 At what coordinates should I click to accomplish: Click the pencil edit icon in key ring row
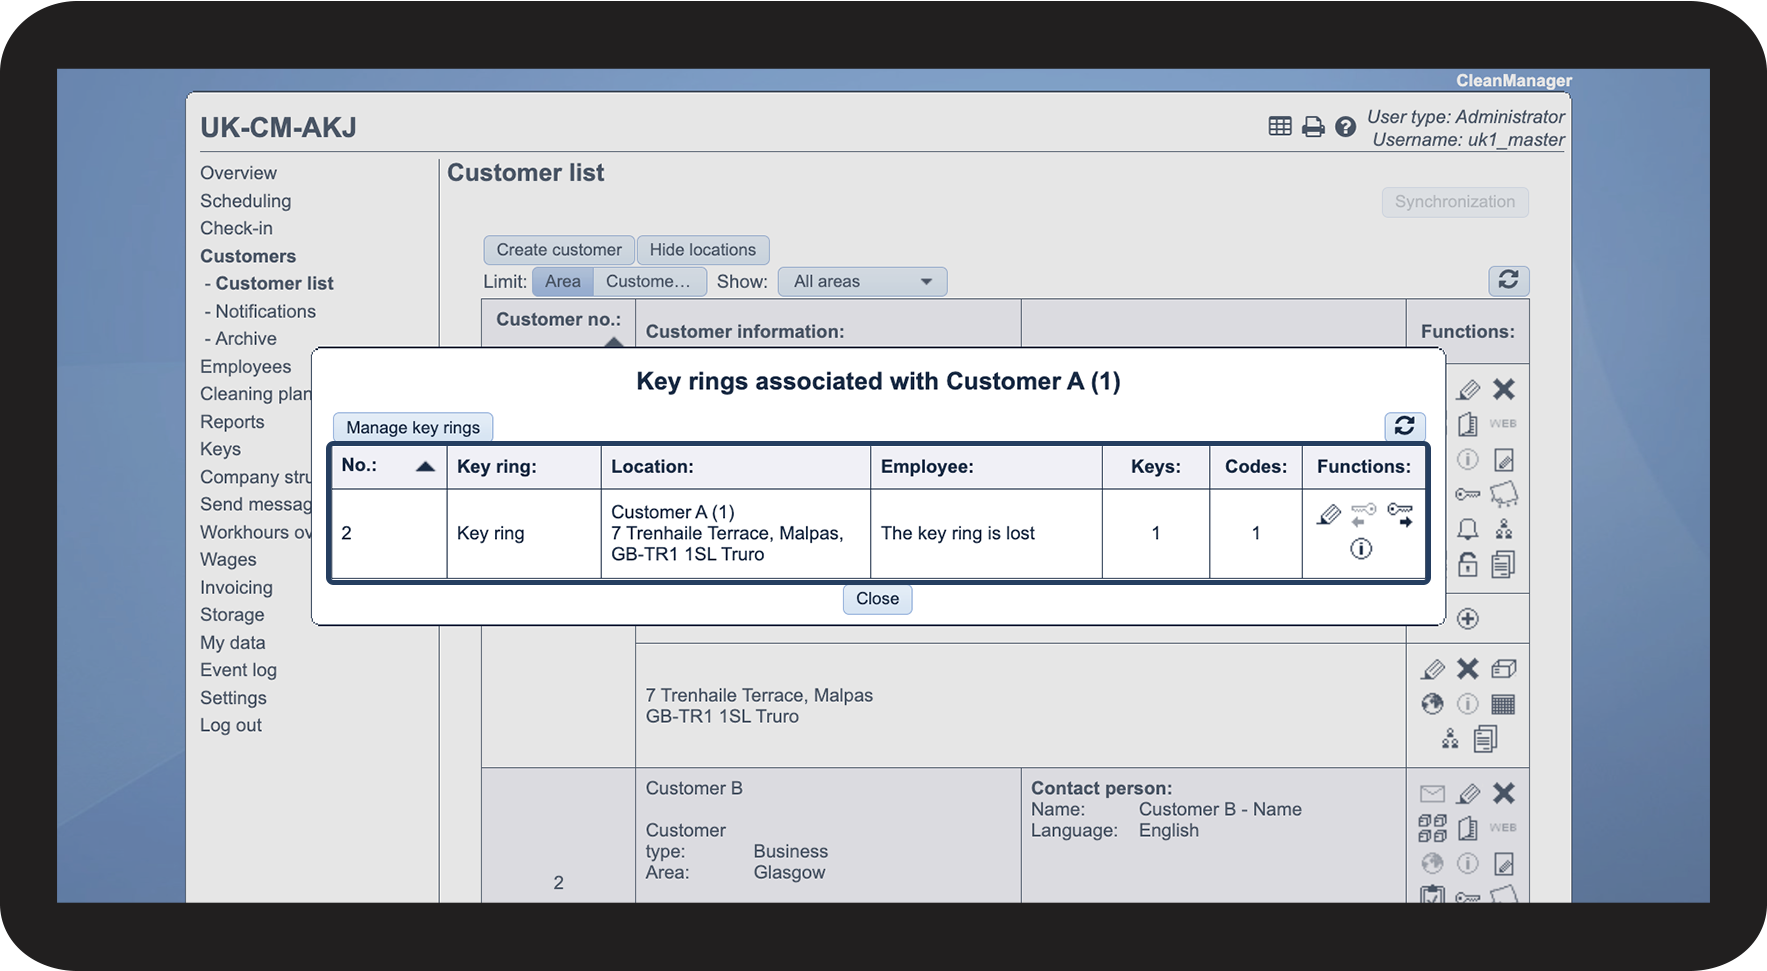pos(1328,515)
